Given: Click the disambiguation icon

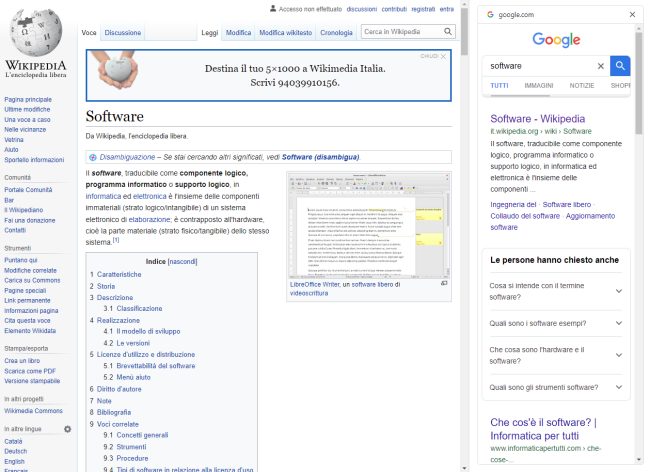Looking at the screenshot, I should click(93, 157).
